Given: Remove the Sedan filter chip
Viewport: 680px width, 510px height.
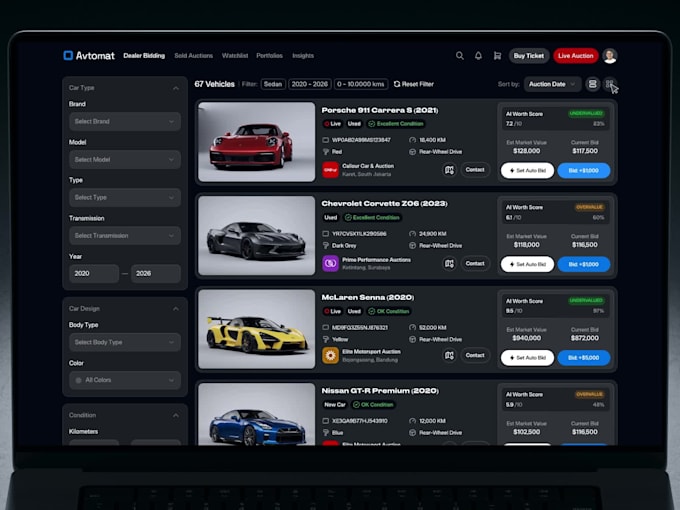Looking at the screenshot, I should point(273,84).
